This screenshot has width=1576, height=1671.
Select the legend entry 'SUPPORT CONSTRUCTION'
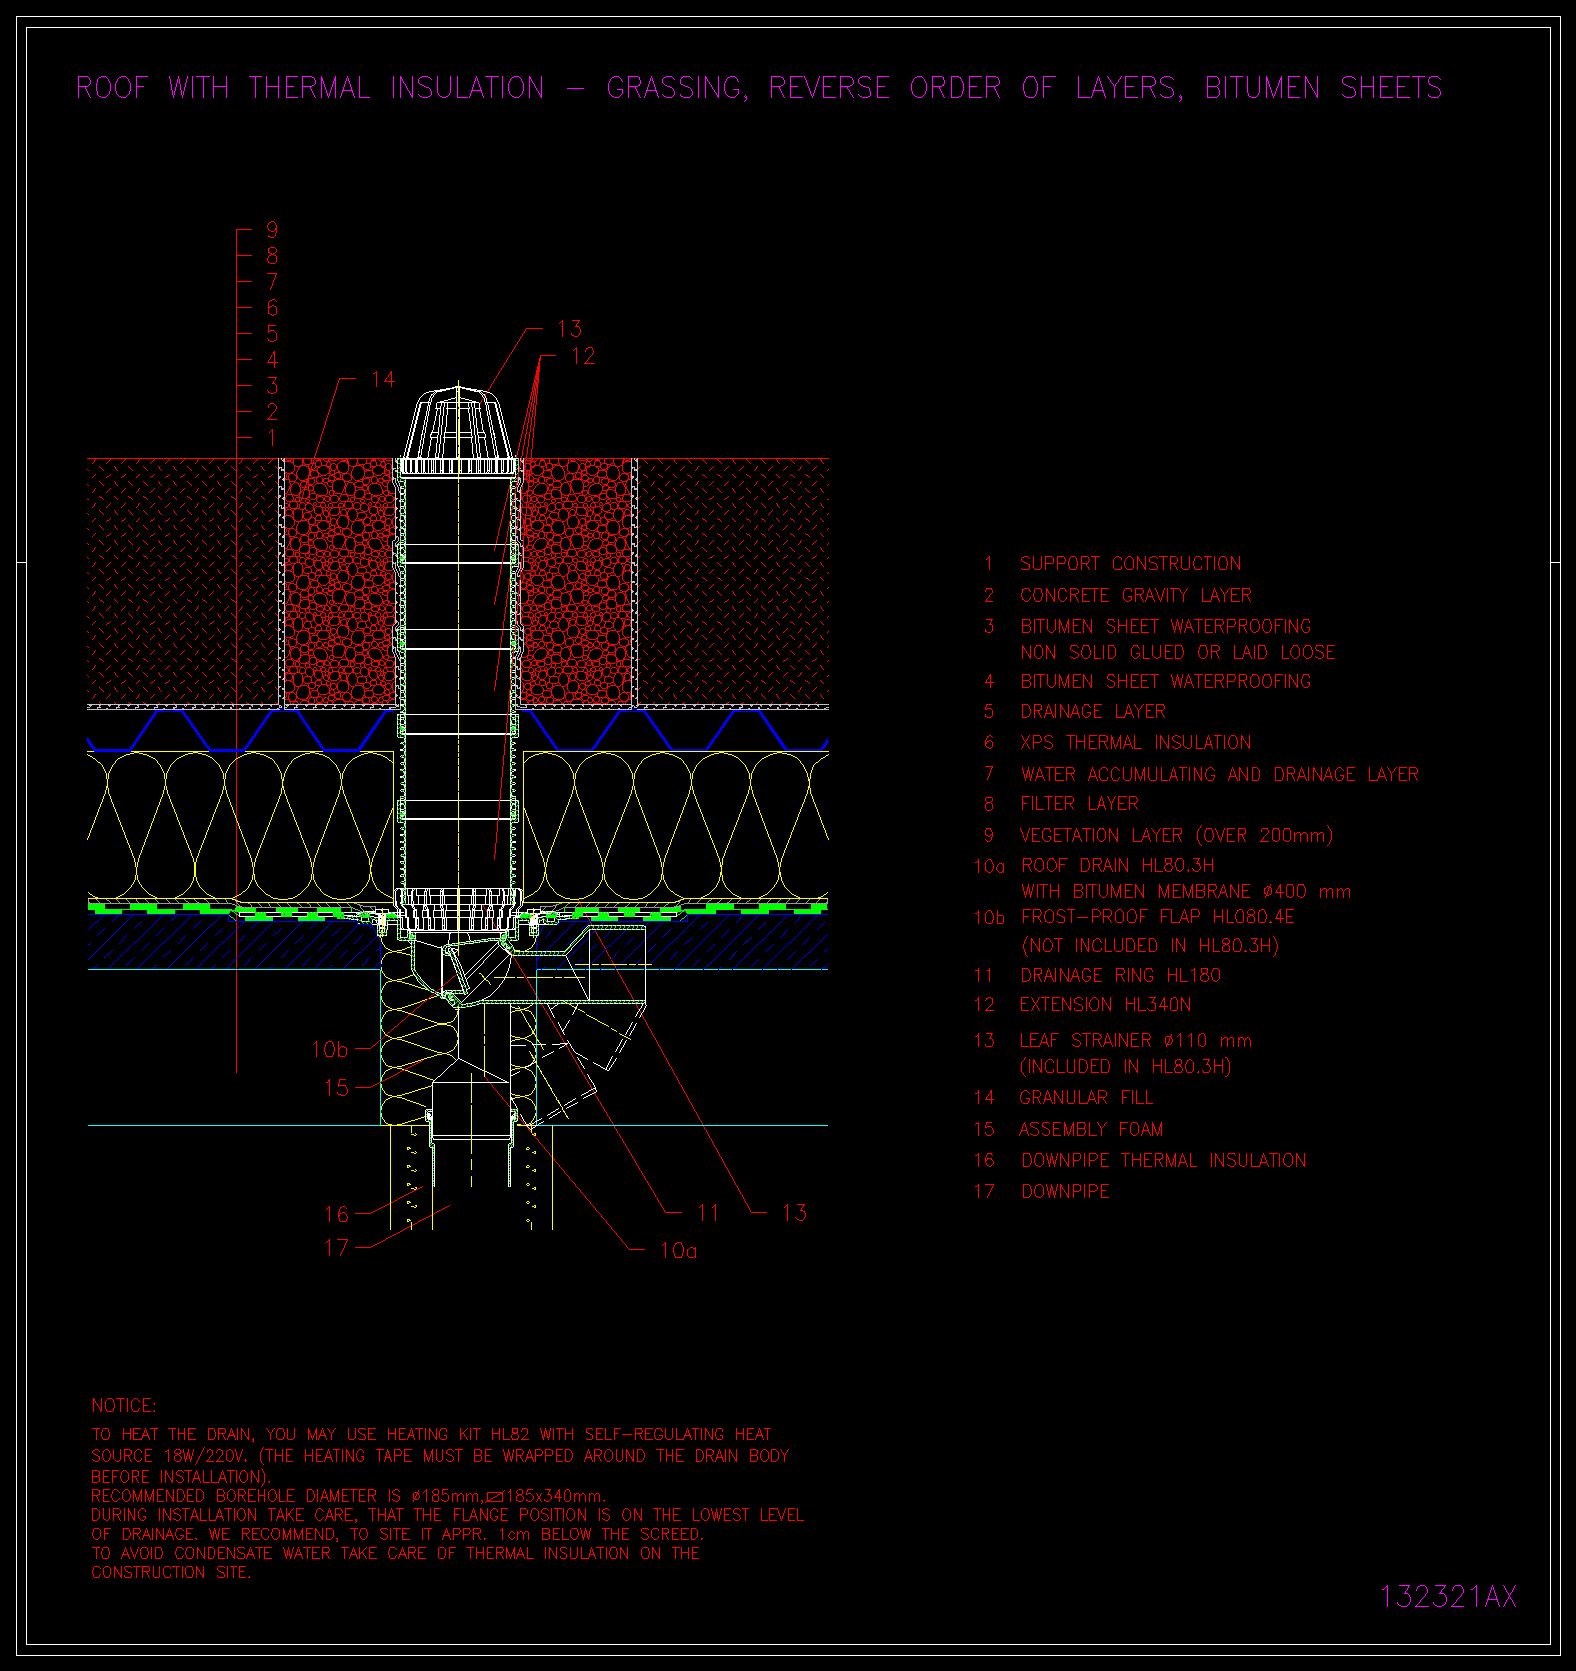point(1130,564)
